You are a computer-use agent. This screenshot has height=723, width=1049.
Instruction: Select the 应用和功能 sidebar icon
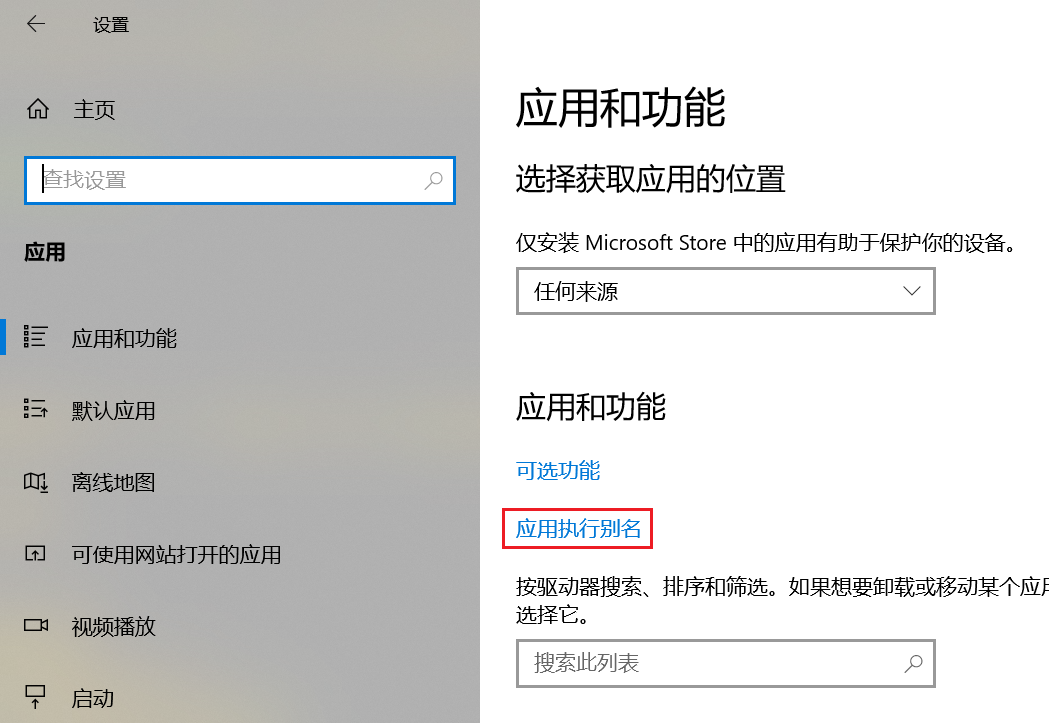[35, 337]
